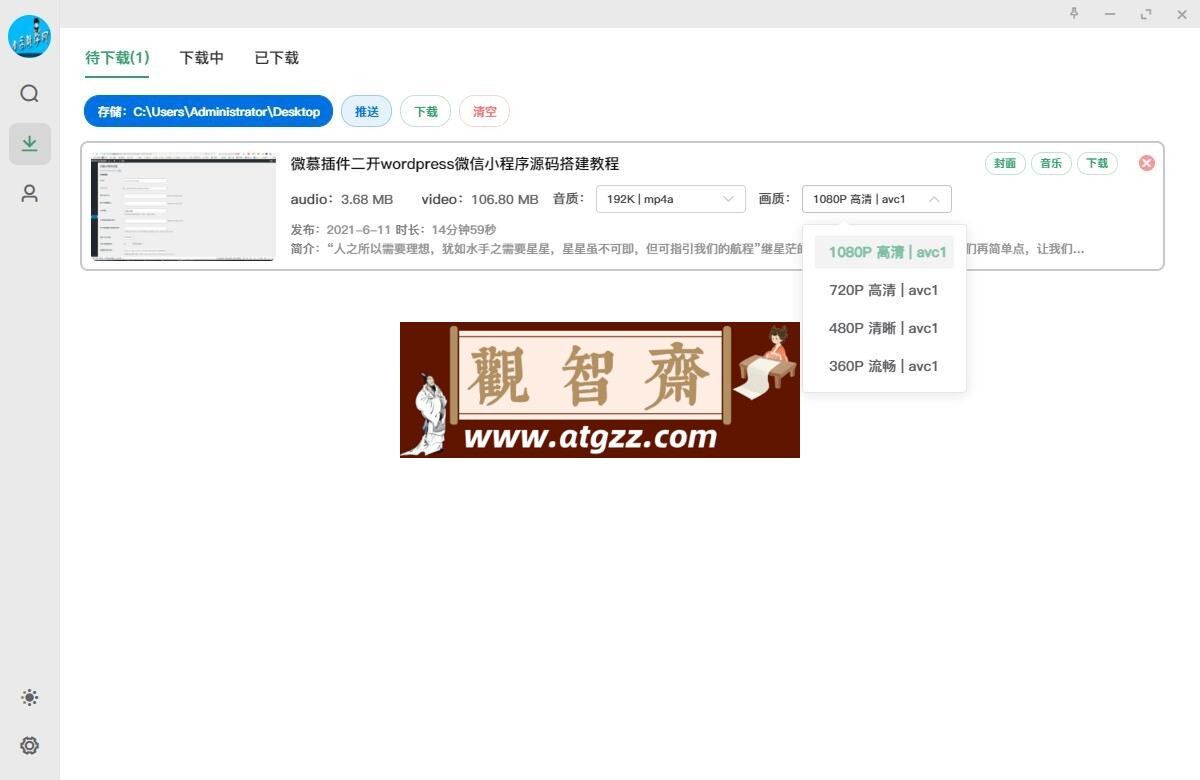This screenshot has height=780, width=1200.
Task: Select 720P 高清 | avc1 option
Action: (x=885, y=290)
